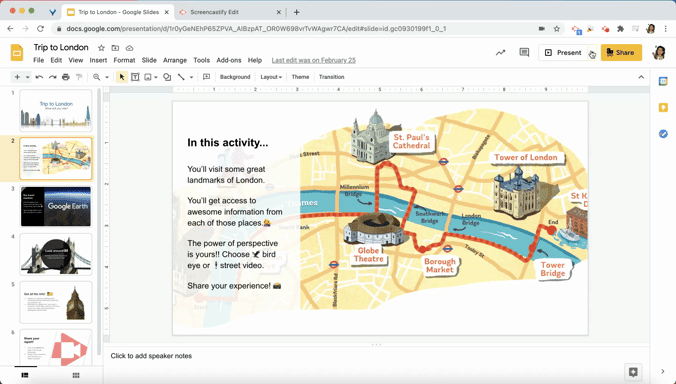Image resolution: width=676 pixels, height=384 pixels.
Task: Open the zoom level dropdown arrow
Action: coord(107,77)
